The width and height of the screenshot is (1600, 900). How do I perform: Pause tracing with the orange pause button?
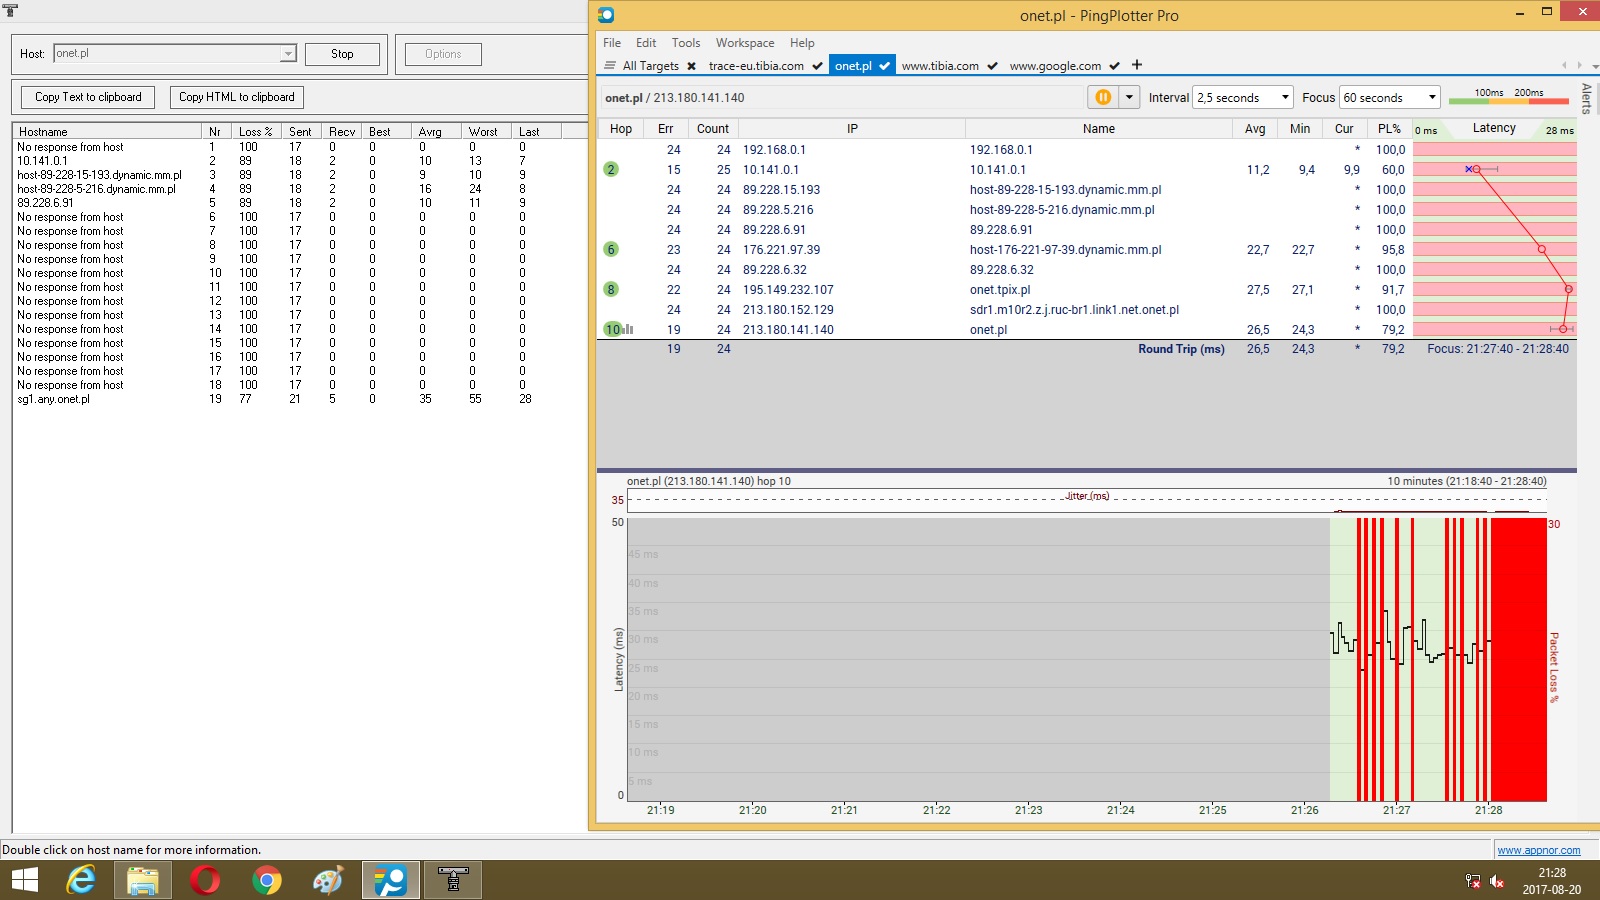point(1103,97)
